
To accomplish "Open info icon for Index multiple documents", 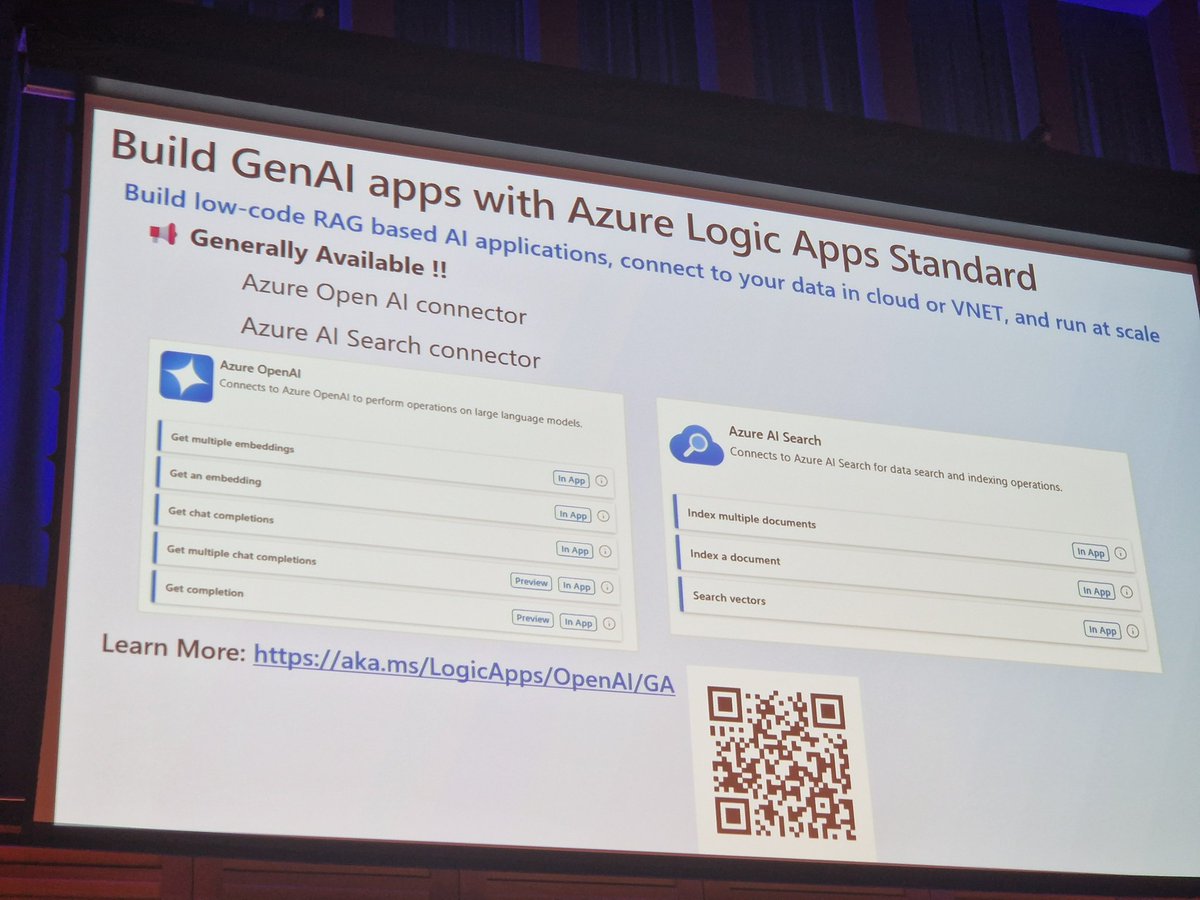I will (x=1122, y=552).
